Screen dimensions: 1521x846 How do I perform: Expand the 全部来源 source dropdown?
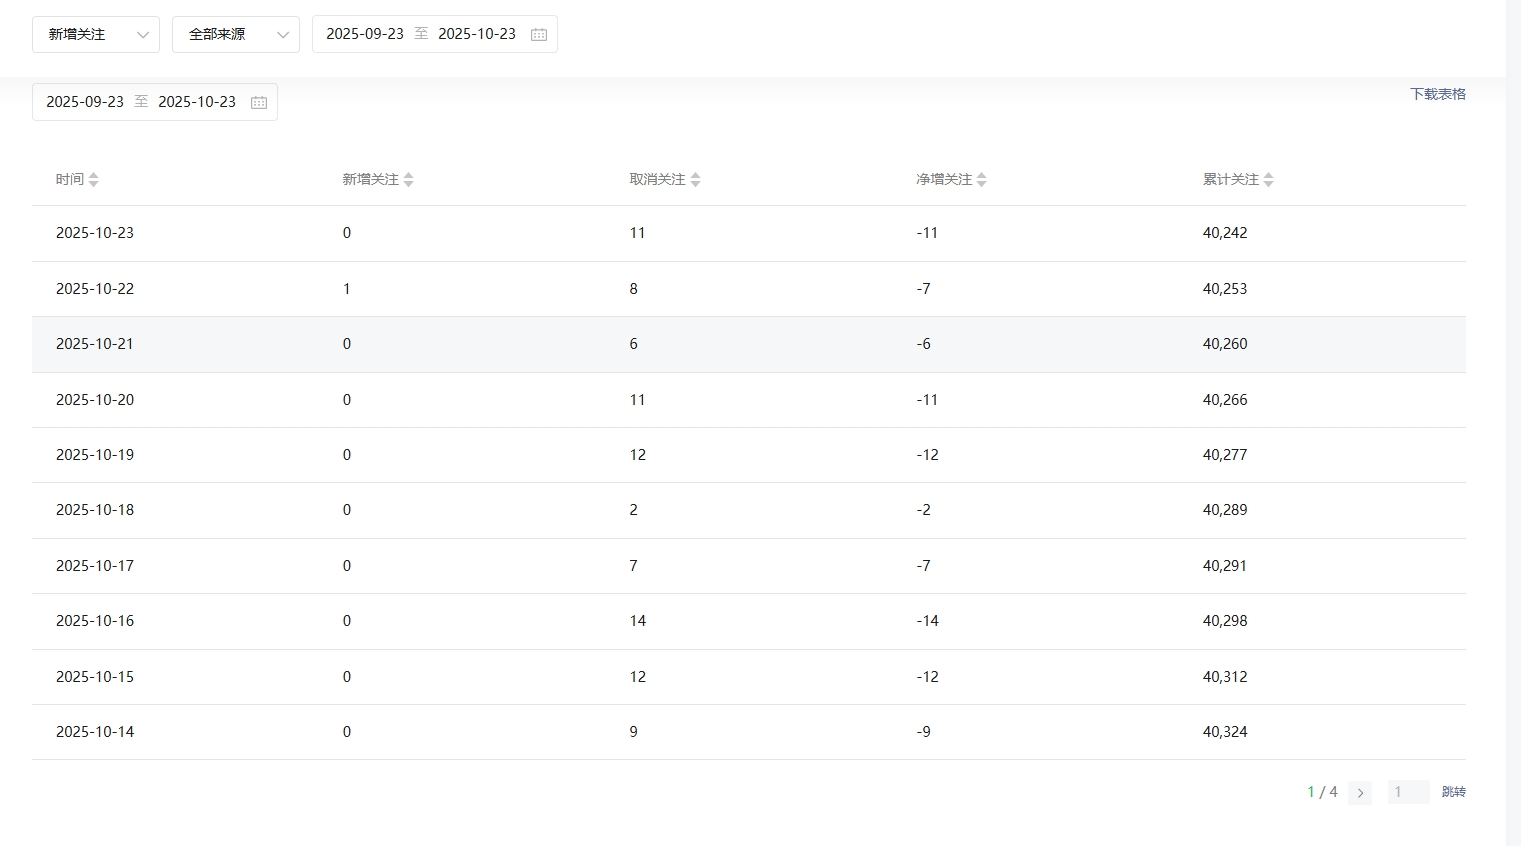pyautogui.click(x=235, y=34)
